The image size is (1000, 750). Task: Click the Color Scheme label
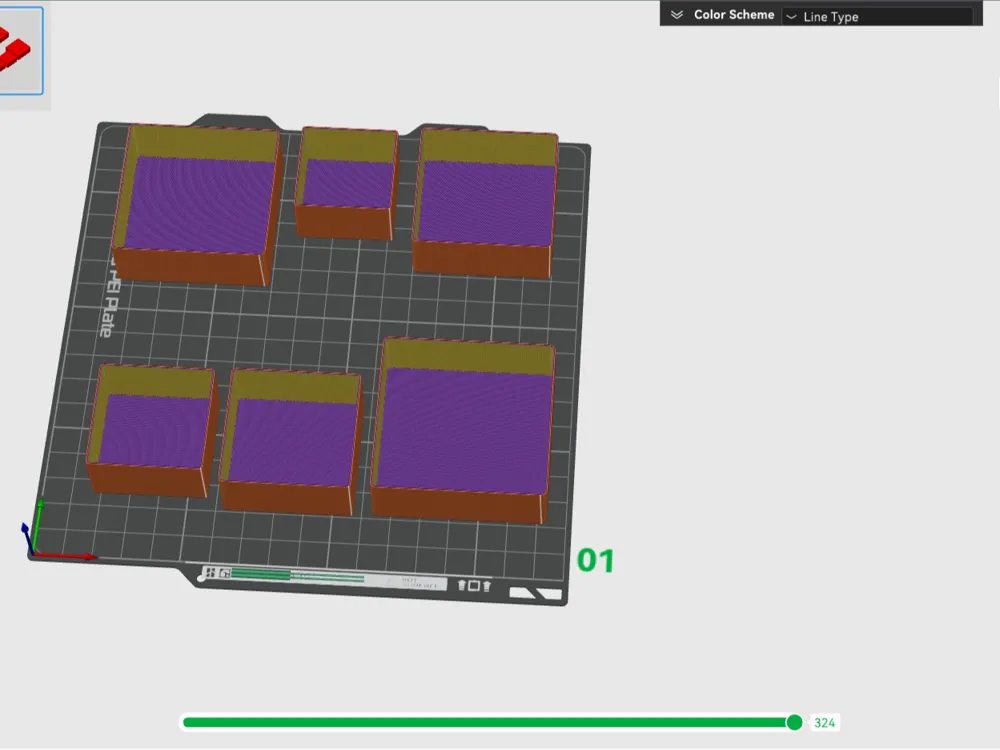tap(734, 15)
